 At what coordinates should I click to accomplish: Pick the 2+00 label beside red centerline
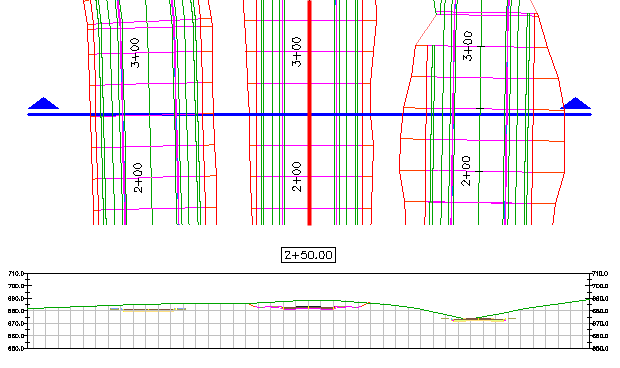pos(297,177)
